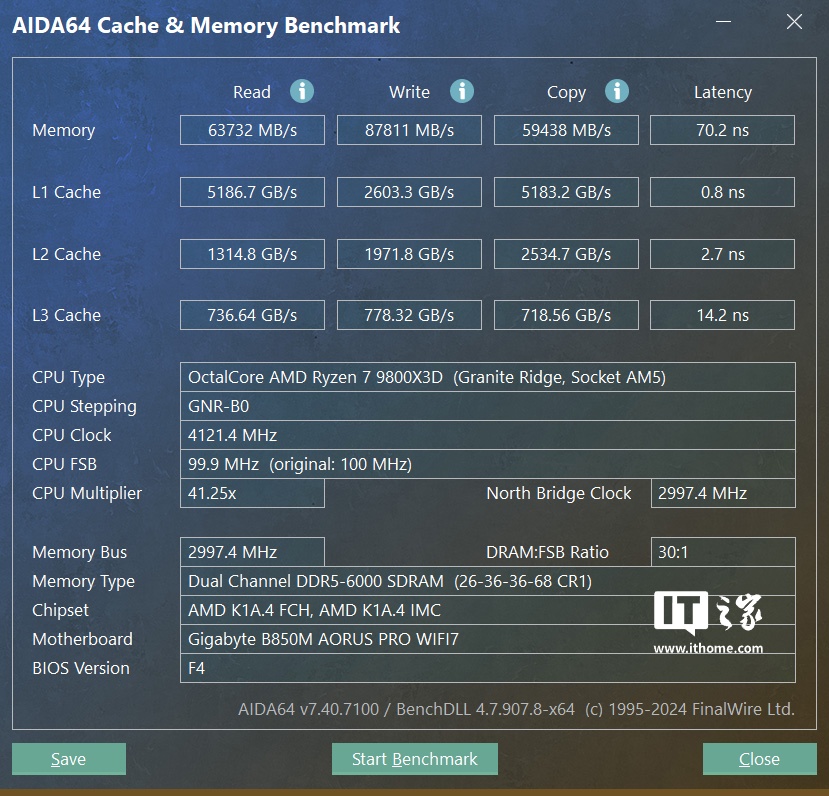This screenshot has height=796, width=829.
Task: Click the North Bridge Clock value field
Action: point(722,493)
